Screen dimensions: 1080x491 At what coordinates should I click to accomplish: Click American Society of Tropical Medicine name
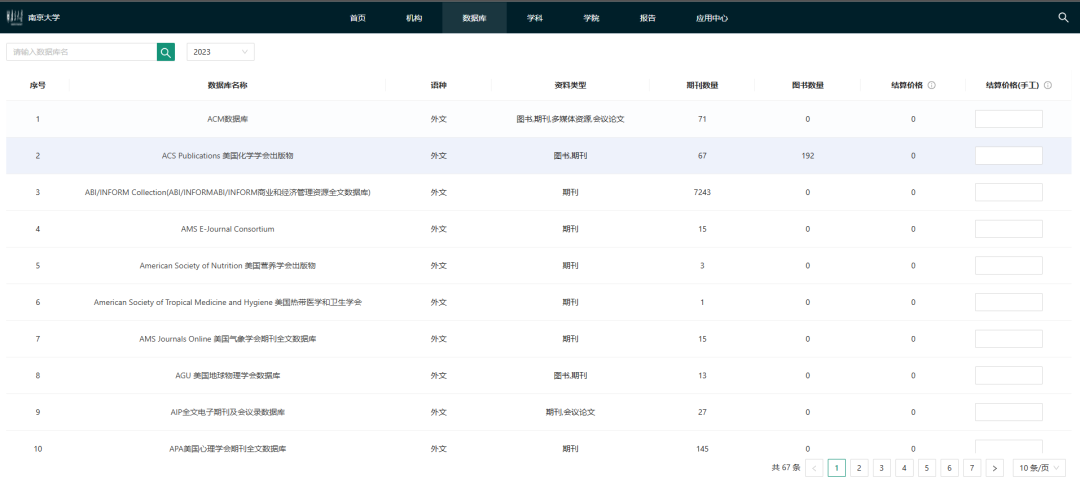click(x=227, y=302)
